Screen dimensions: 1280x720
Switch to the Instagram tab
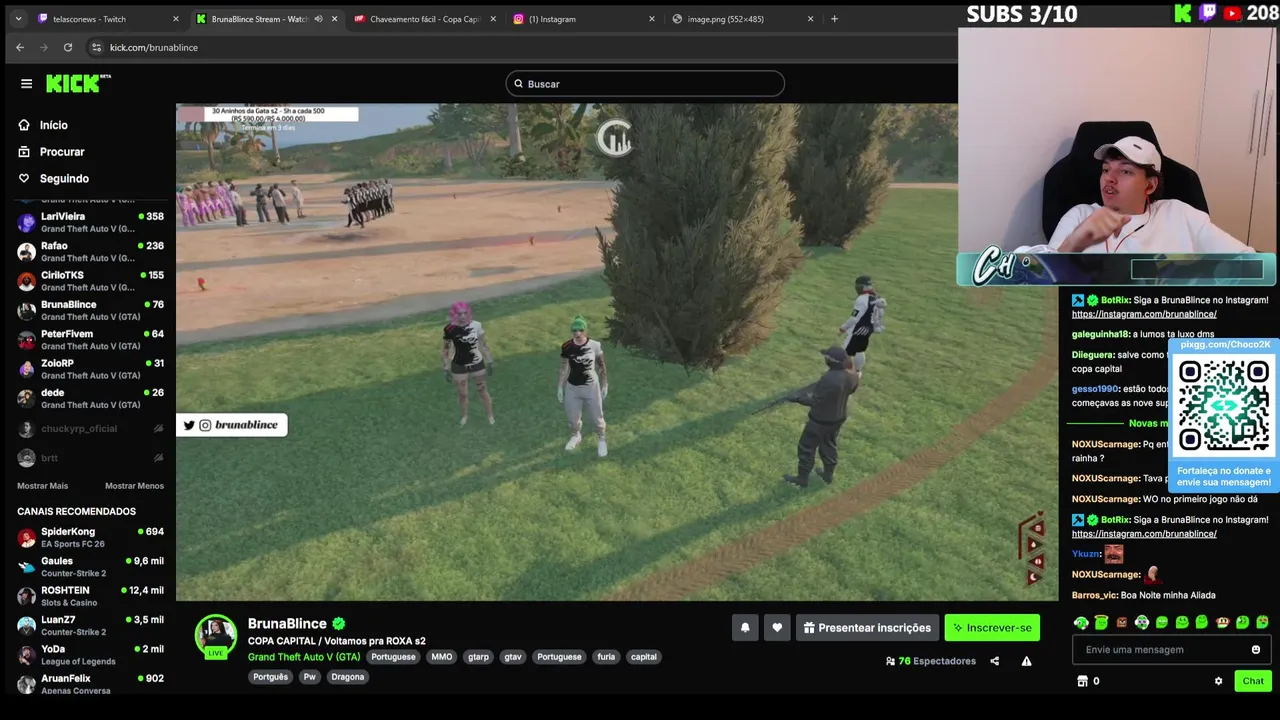tap(583, 18)
